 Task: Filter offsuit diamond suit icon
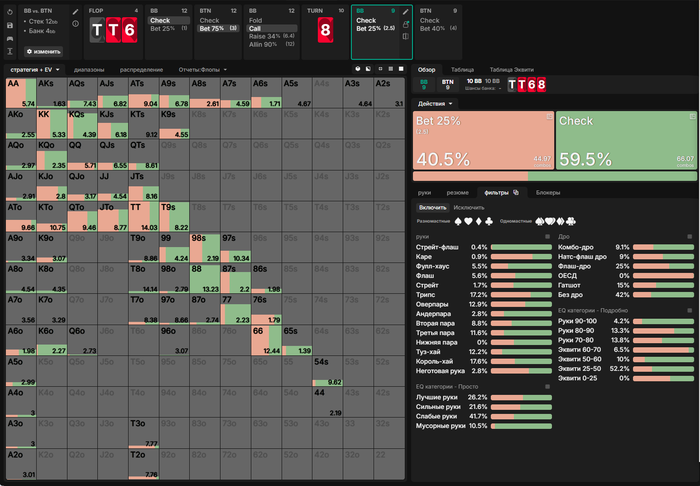[x=479, y=221]
